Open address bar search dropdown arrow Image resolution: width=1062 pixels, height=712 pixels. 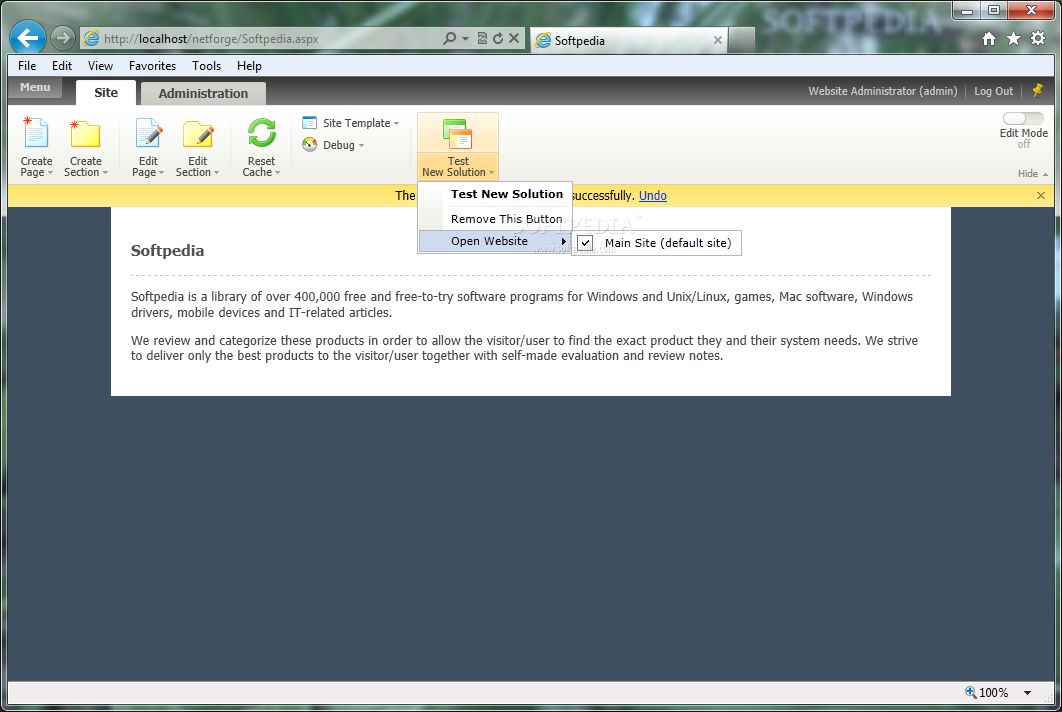pos(465,39)
